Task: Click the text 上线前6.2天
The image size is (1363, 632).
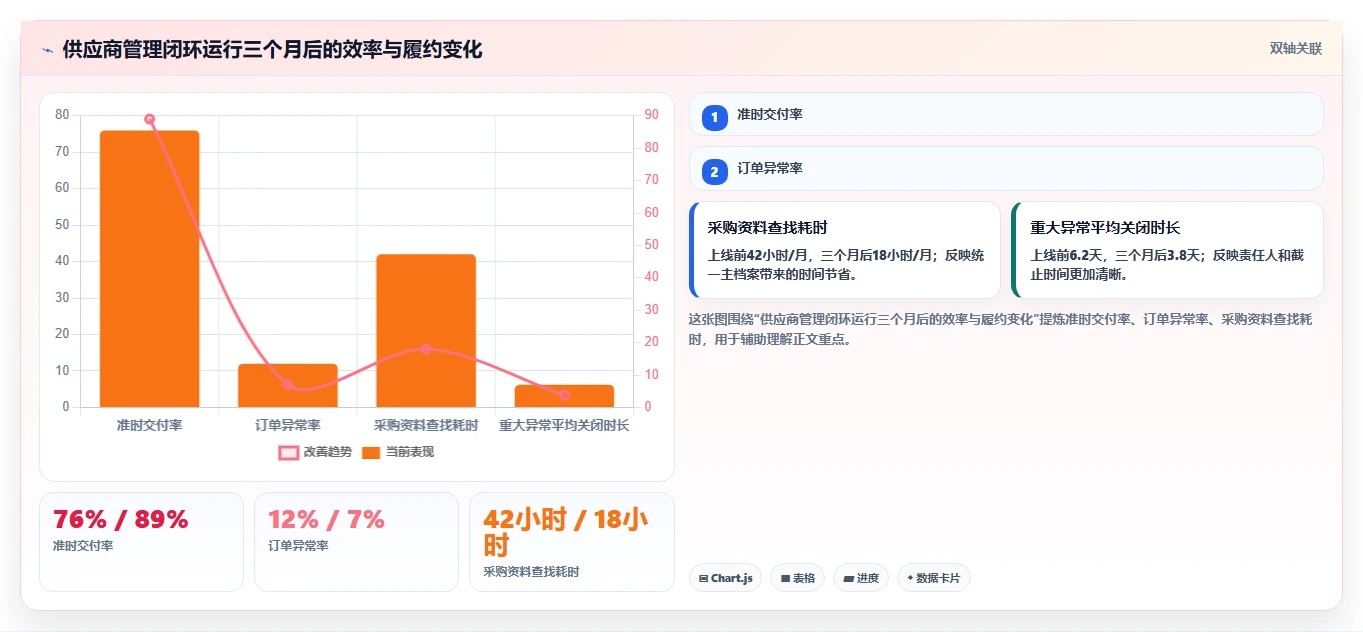Action: click(x=1070, y=255)
